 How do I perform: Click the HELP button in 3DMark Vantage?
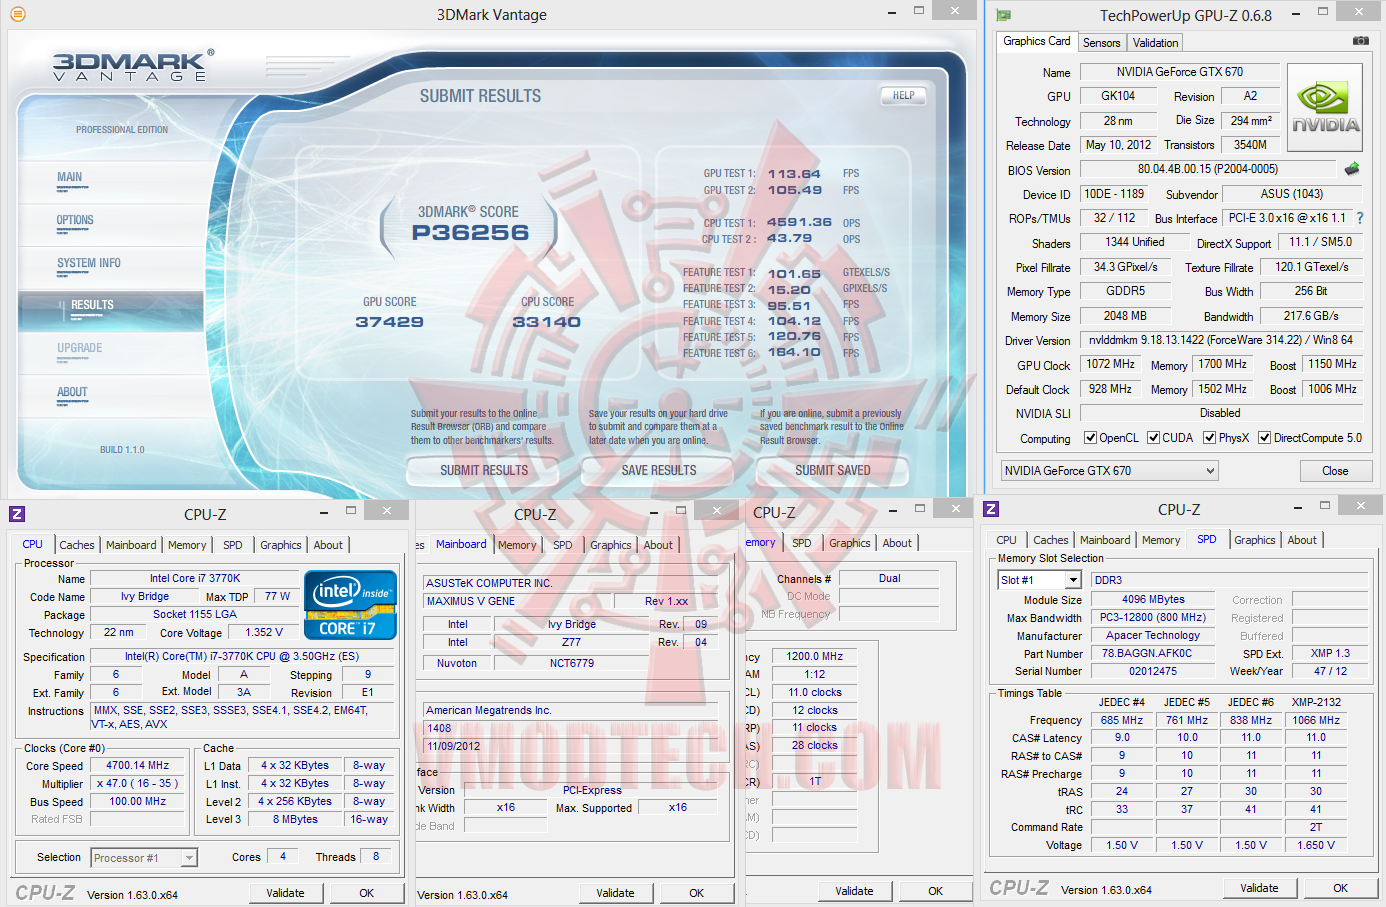pyautogui.click(x=904, y=95)
